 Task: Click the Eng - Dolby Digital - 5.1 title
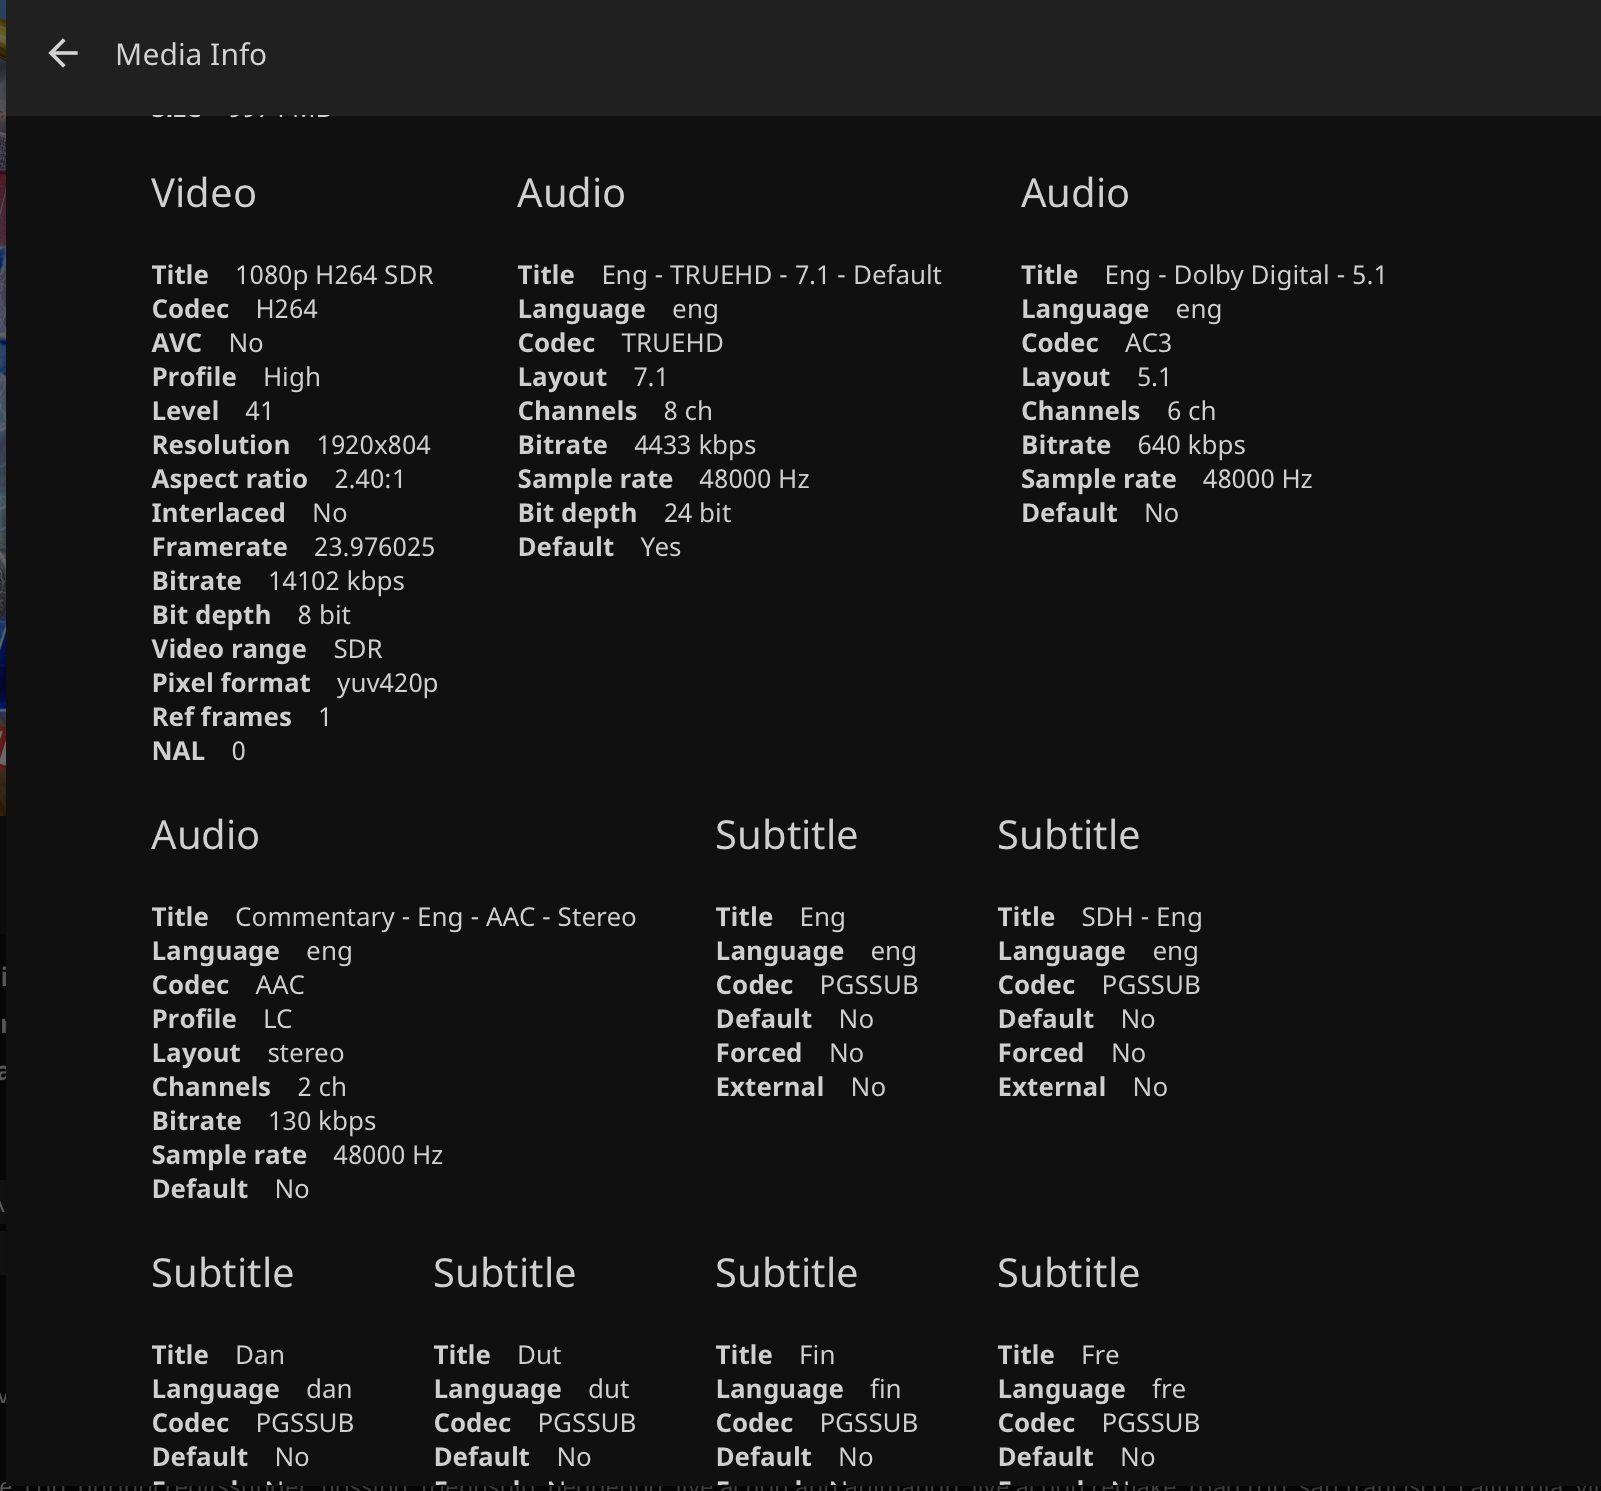1244,274
